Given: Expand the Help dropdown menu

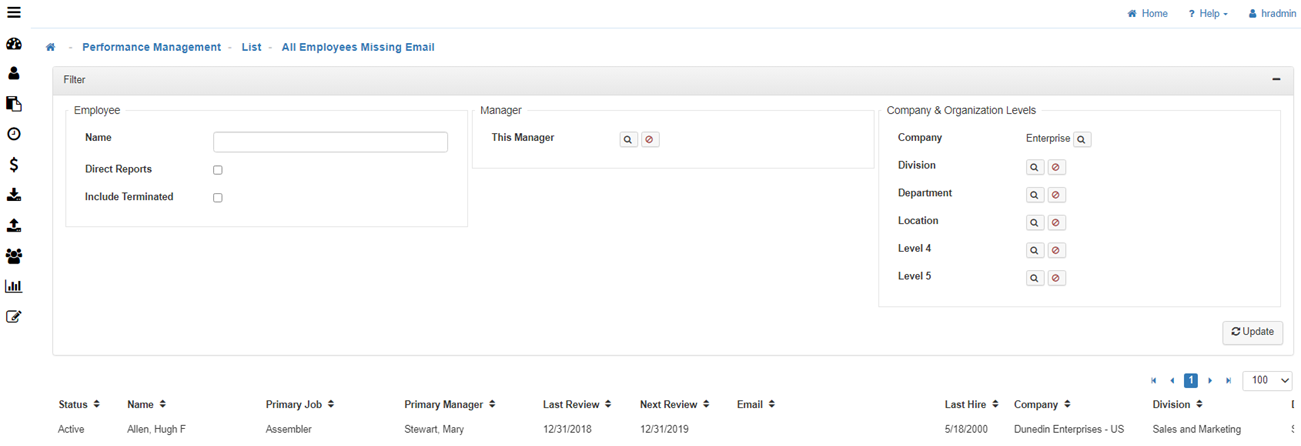Looking at the screenshot, I should point(1208,14).
